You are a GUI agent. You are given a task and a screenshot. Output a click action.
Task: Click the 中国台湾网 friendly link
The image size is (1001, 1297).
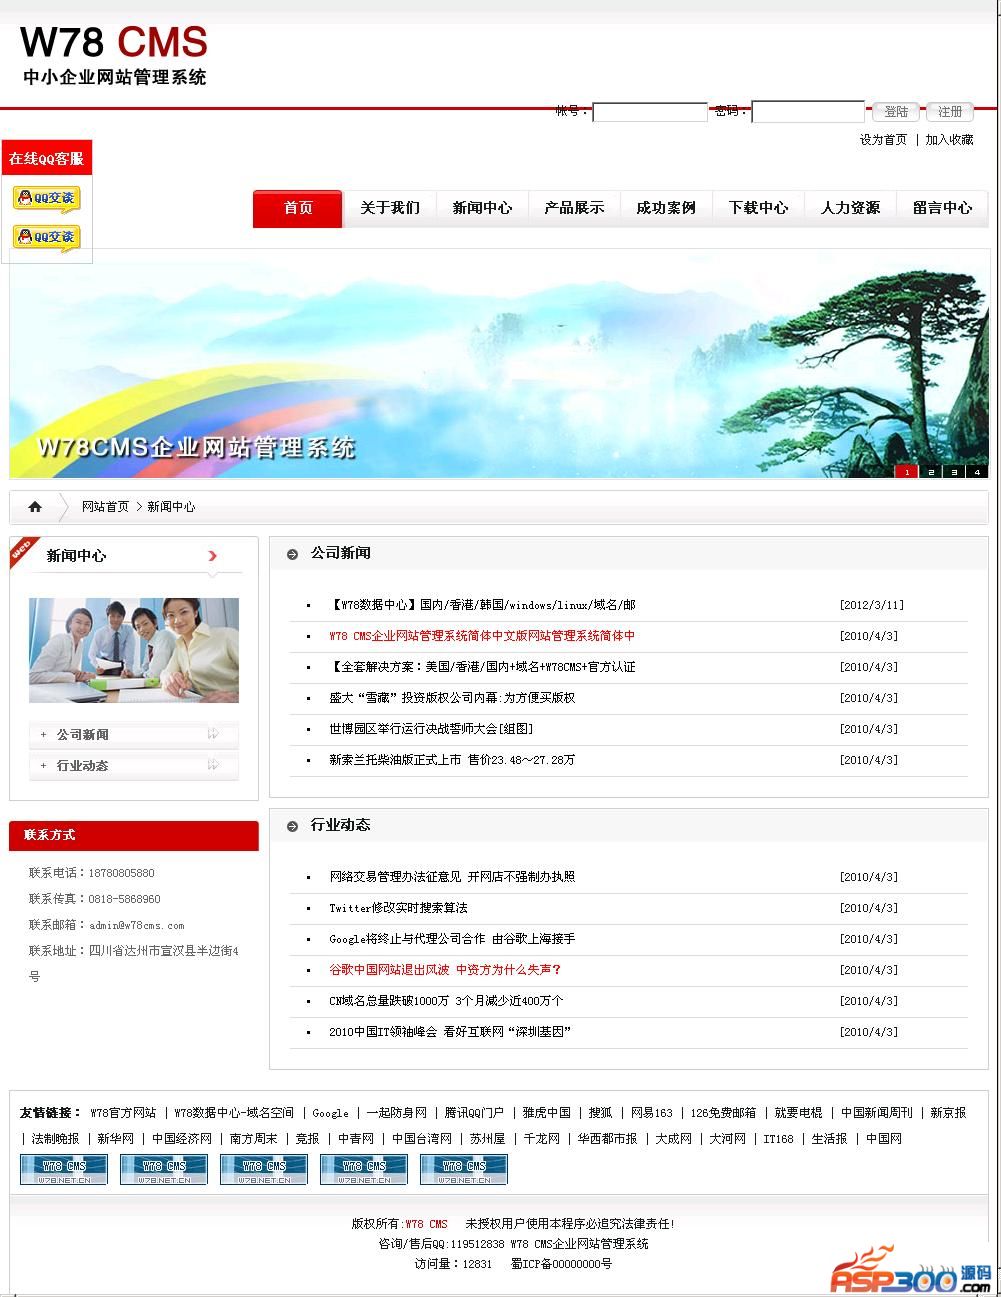coord(421,1139)
